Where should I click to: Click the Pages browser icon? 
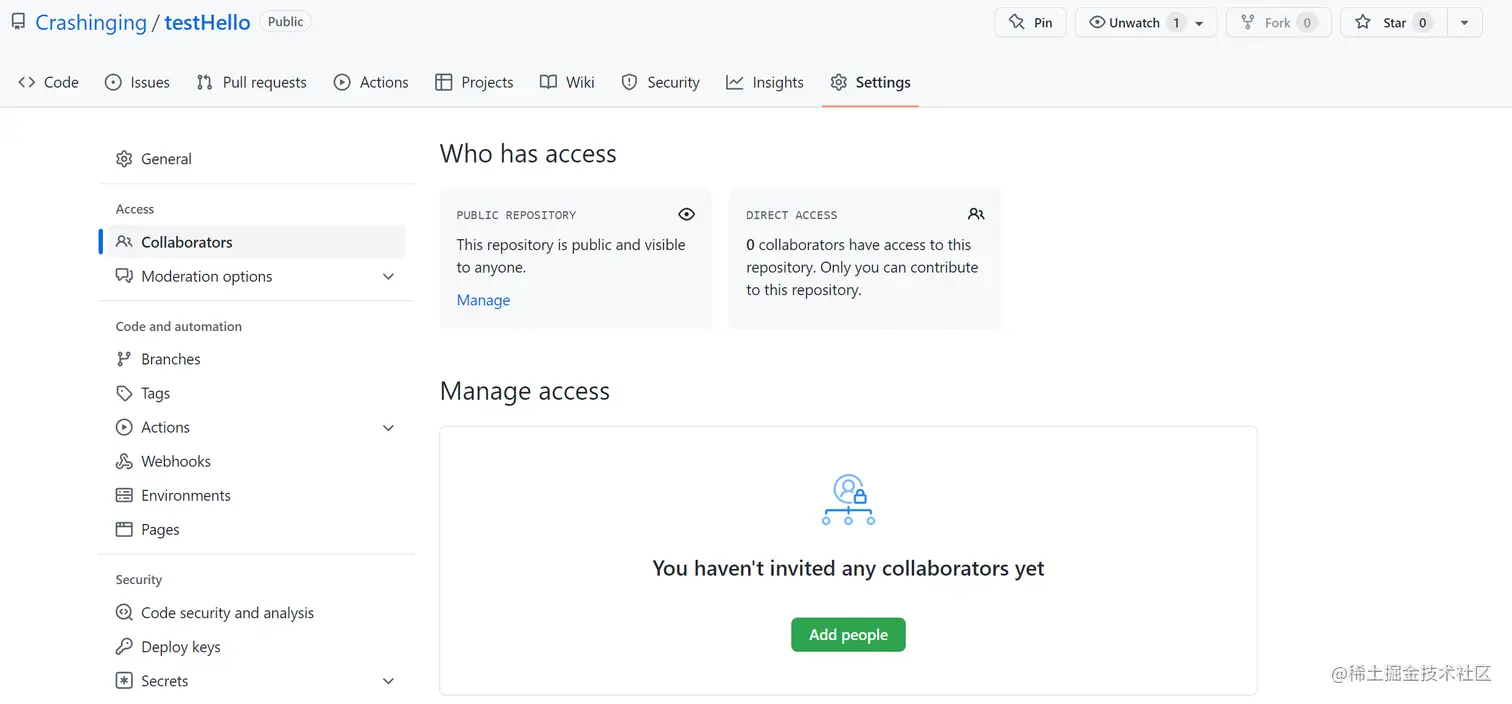coord(124,529)
